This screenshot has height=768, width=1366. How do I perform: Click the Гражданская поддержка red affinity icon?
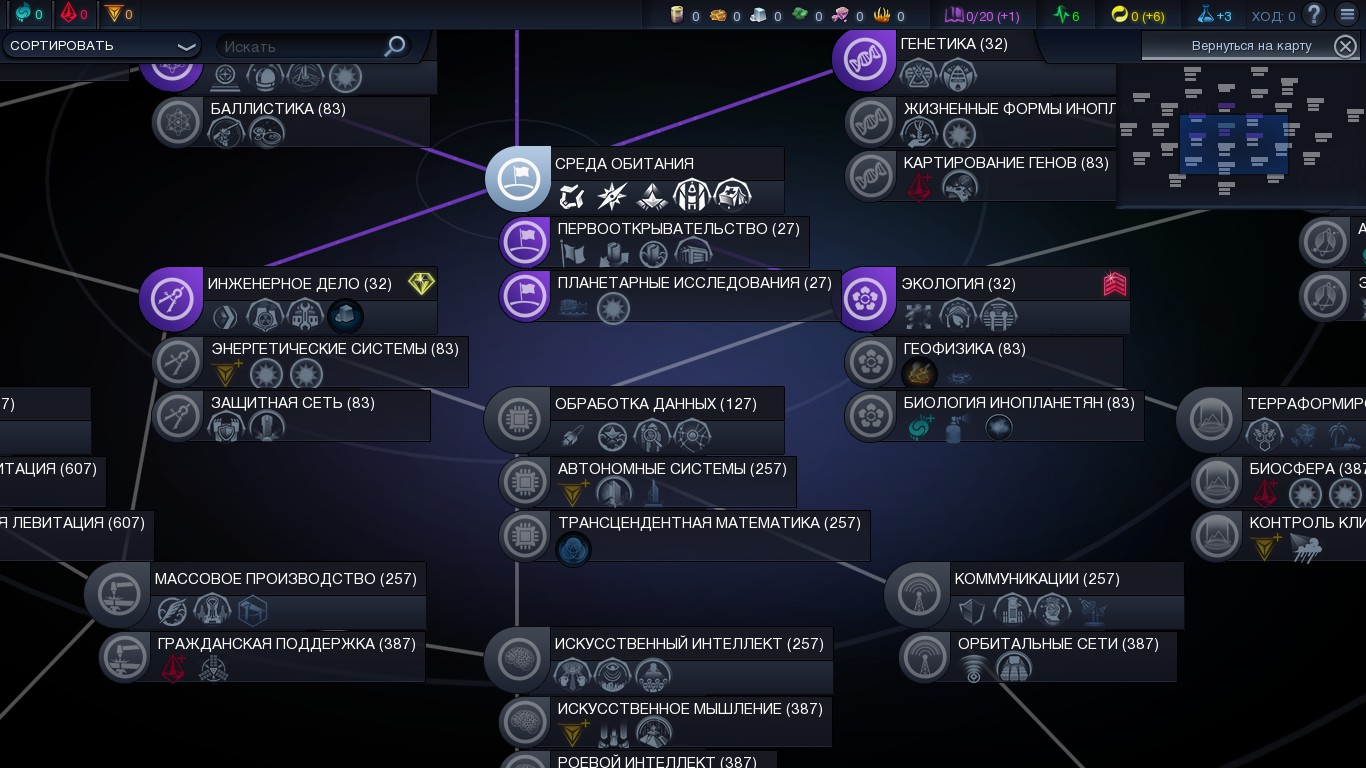pyautogui.click(x=174, y=669)
